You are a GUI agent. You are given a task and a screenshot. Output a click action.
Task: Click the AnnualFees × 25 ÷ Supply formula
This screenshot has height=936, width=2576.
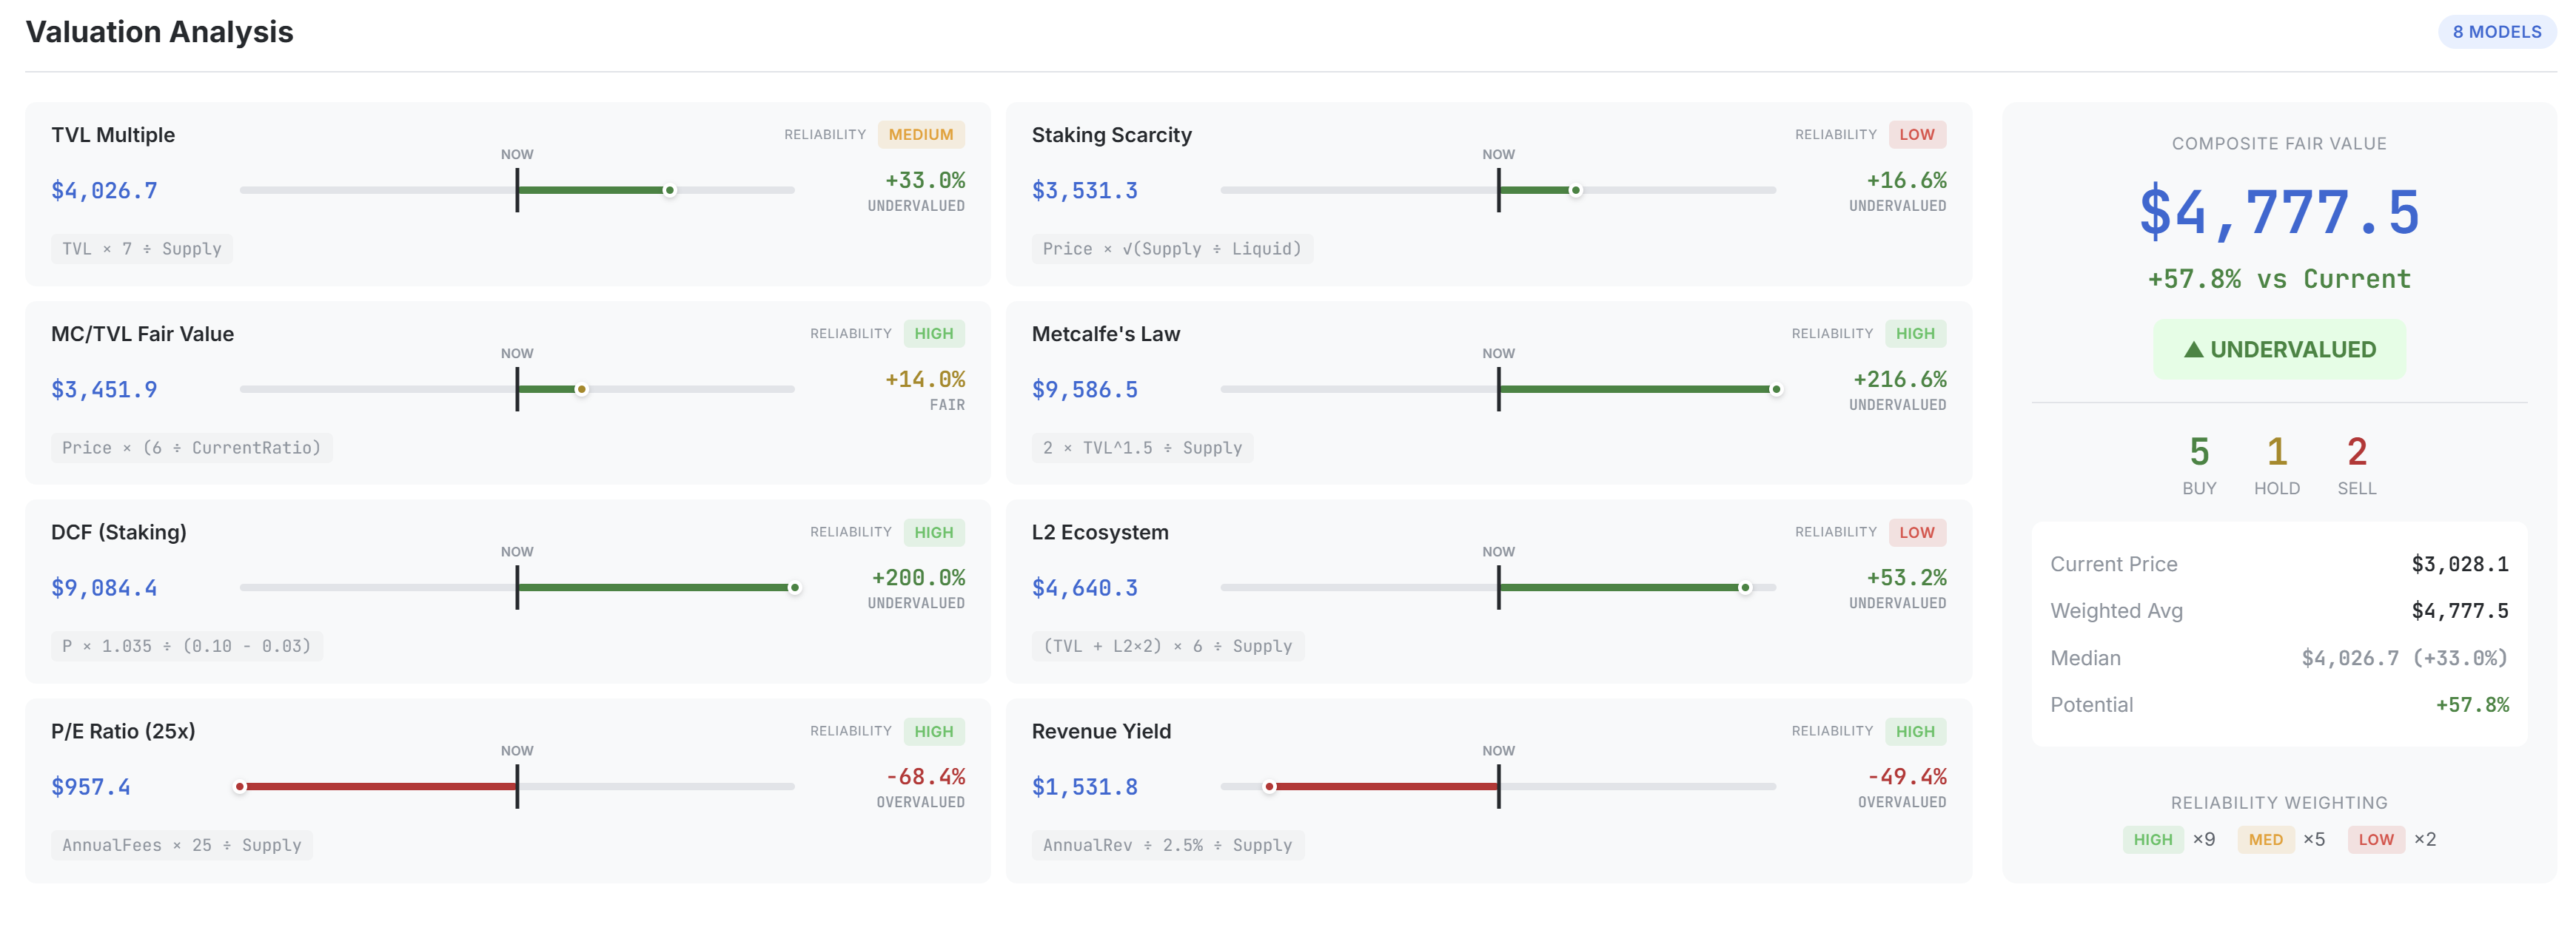[x=181, y=845]
